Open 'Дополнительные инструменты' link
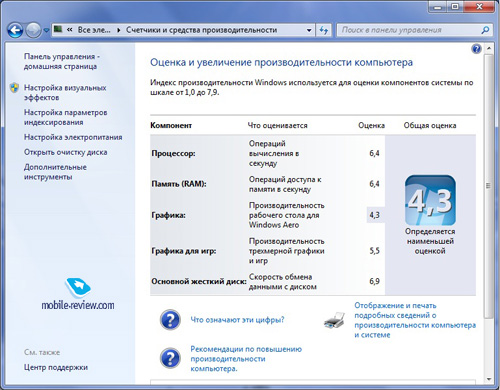 coord(55,172)
